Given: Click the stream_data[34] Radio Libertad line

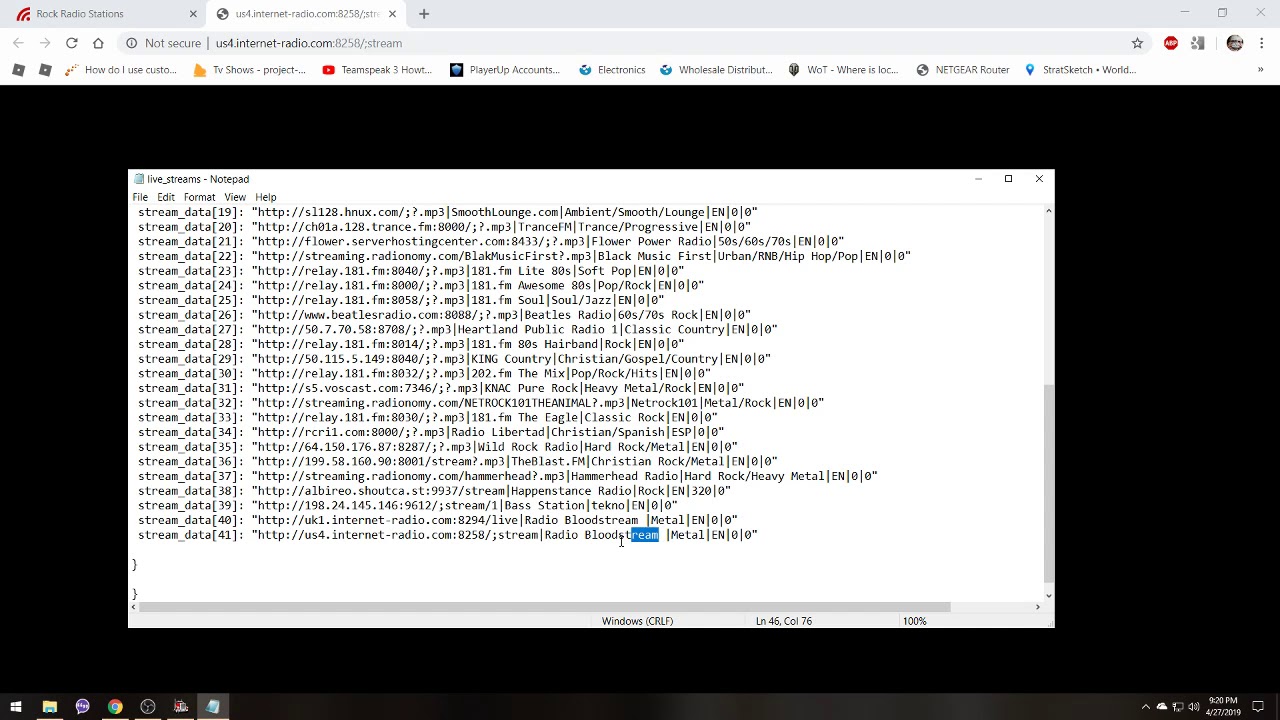Looking at the screenshot, I should pyautogui.click(x=431, y=432).
